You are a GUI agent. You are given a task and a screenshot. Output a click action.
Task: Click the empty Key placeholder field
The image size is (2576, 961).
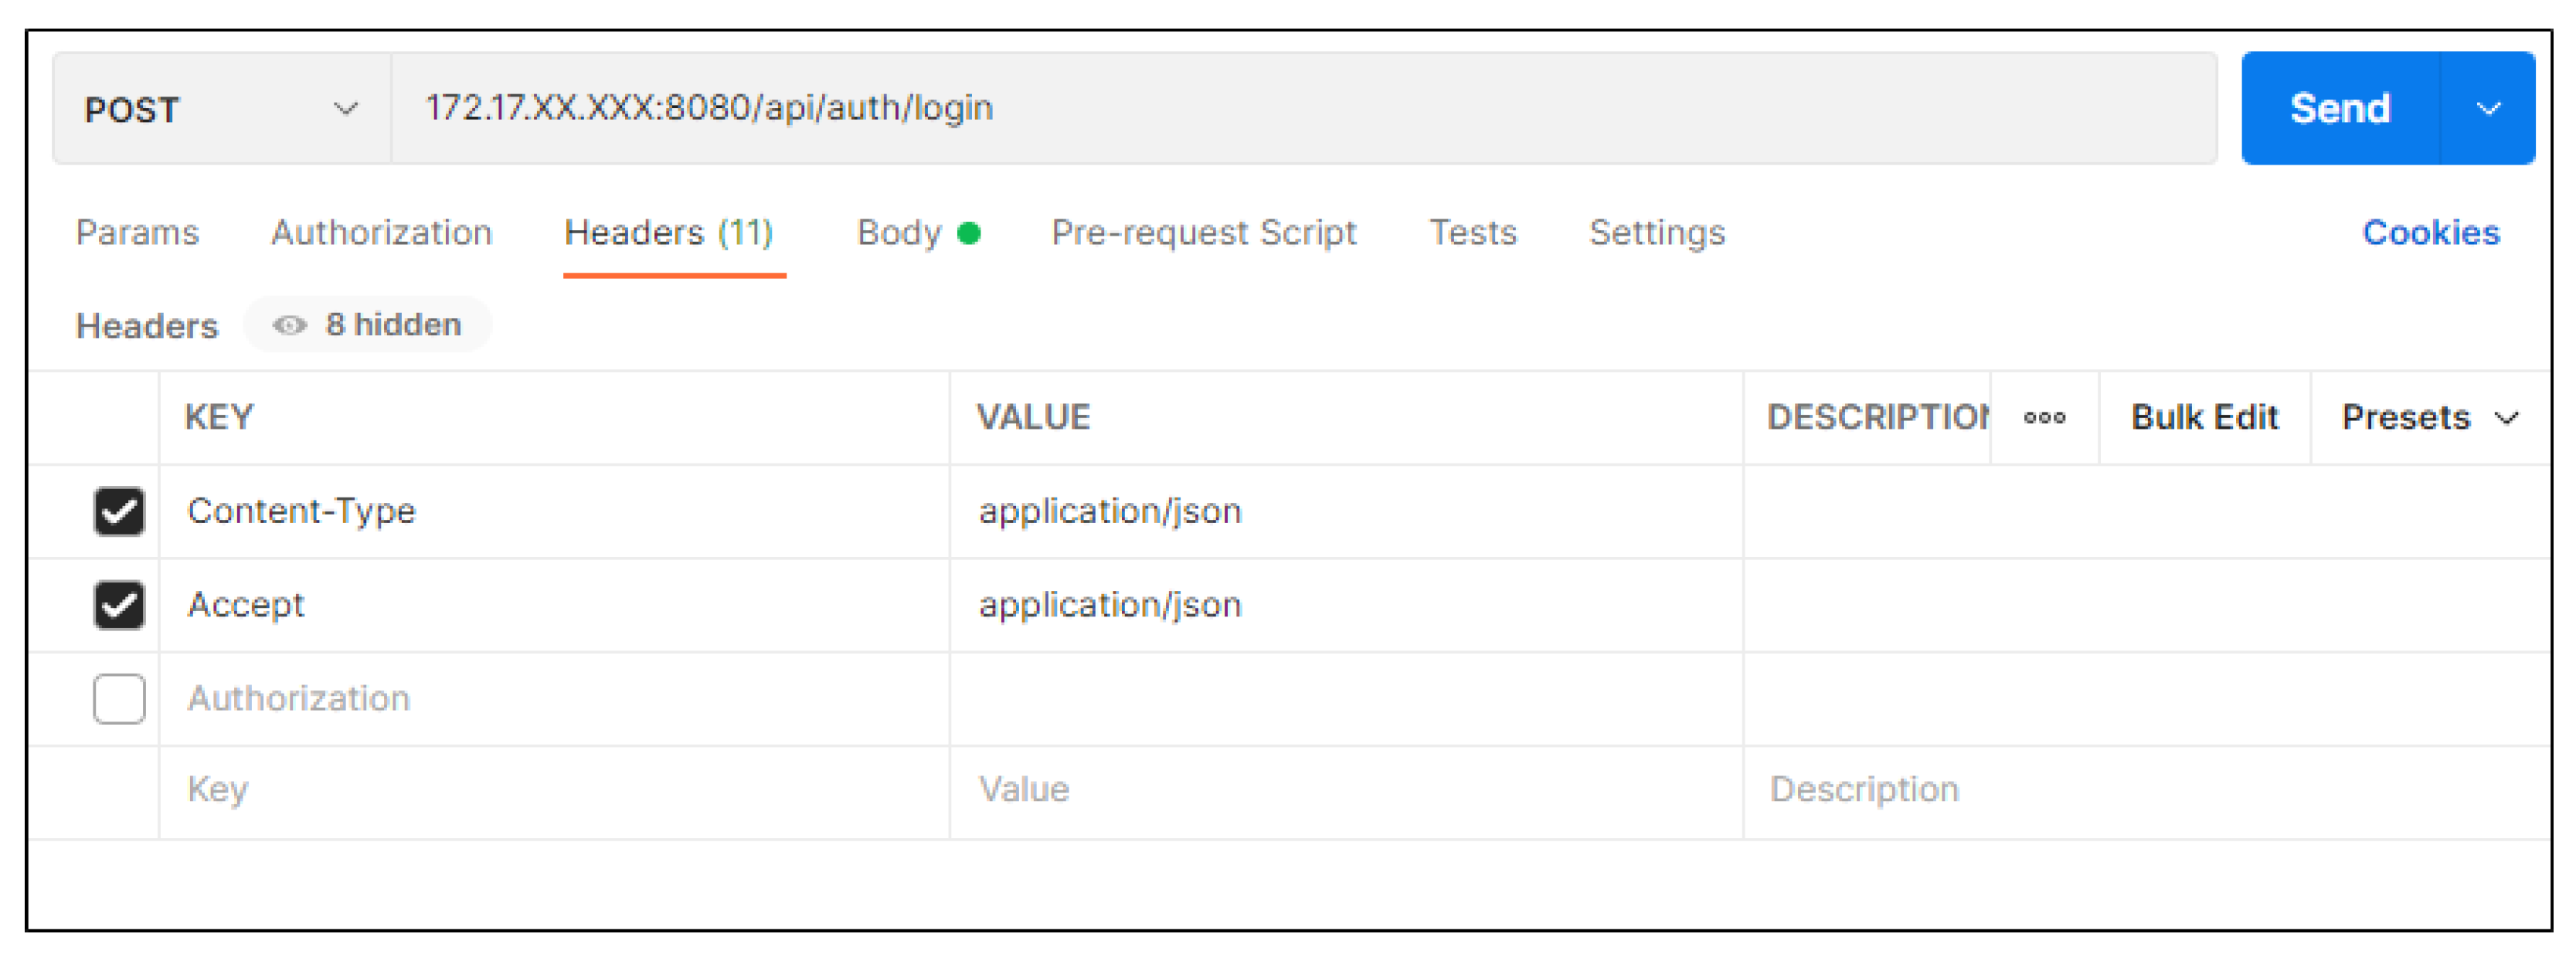550,790
